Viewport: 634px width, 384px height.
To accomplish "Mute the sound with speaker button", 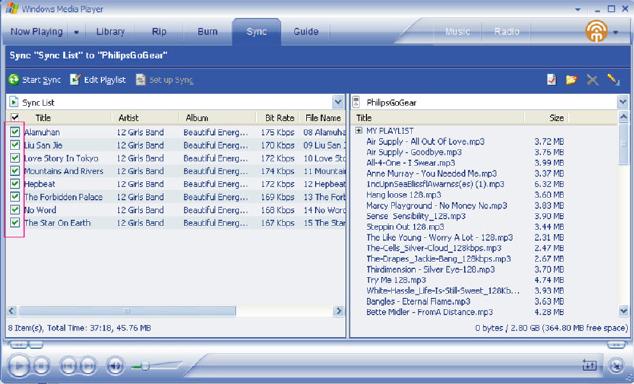I will pyautogui.click(x=115, y=366).
